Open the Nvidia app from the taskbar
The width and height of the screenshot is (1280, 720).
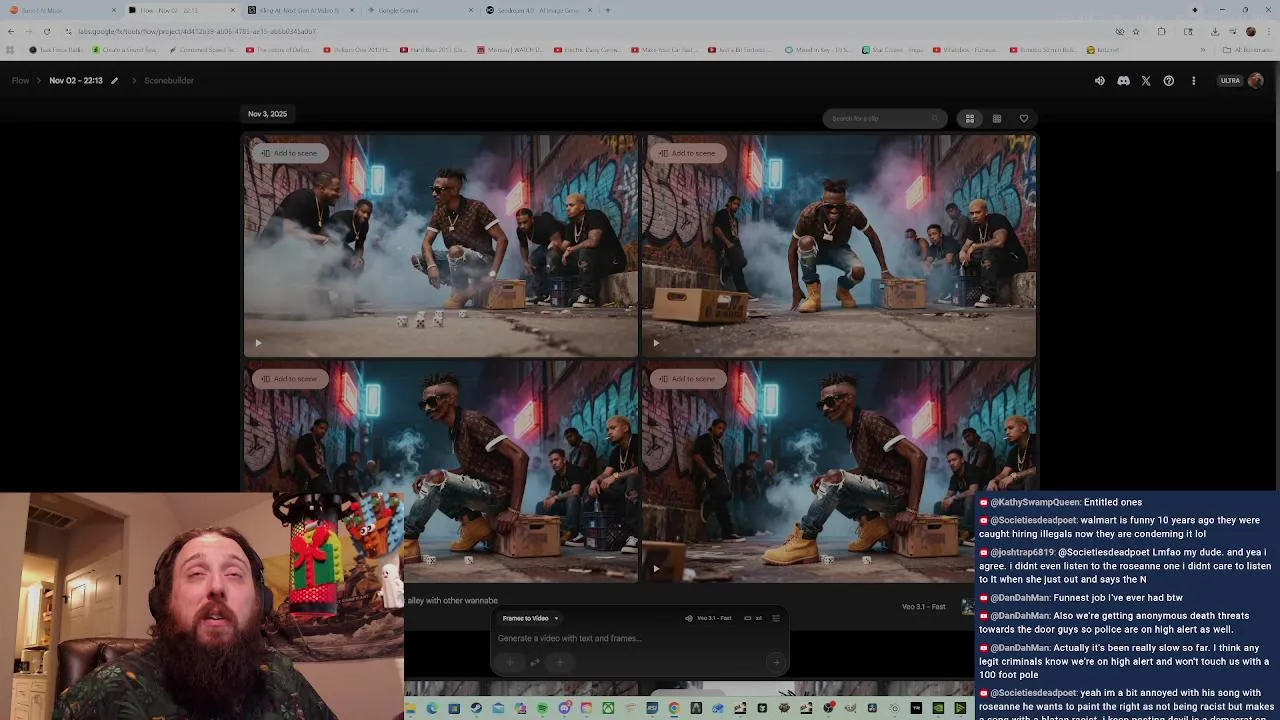point(938,708)
